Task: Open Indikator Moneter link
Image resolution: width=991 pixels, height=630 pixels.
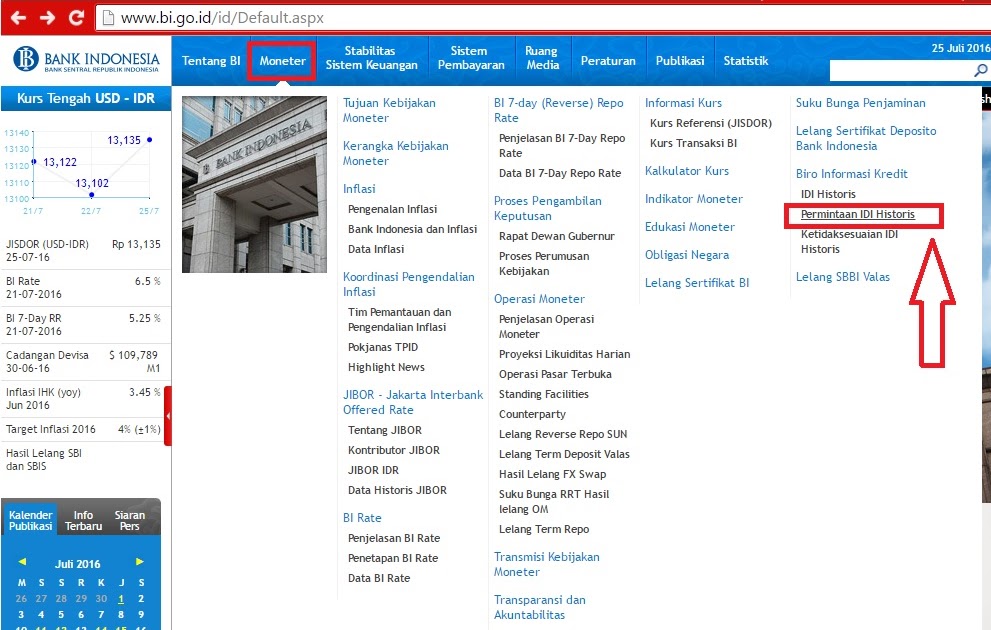Action: [694, 198]
